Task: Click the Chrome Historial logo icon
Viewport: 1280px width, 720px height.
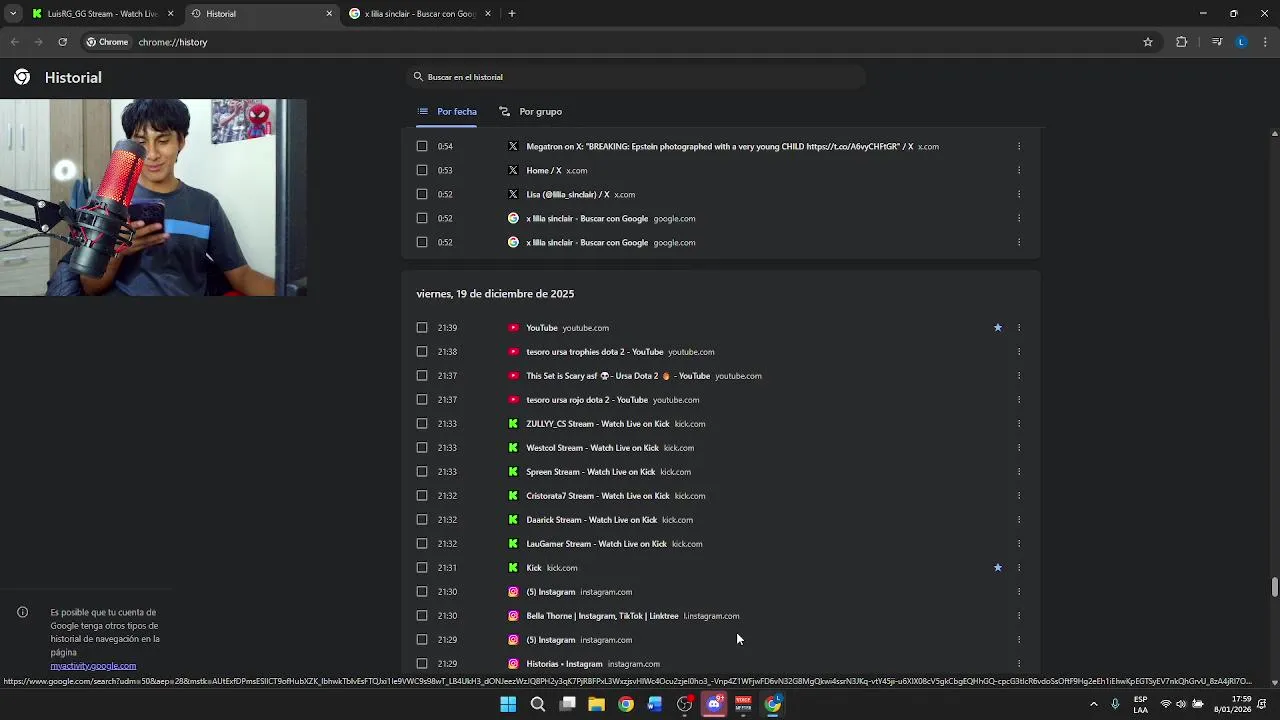Action: tap(22, 77)
